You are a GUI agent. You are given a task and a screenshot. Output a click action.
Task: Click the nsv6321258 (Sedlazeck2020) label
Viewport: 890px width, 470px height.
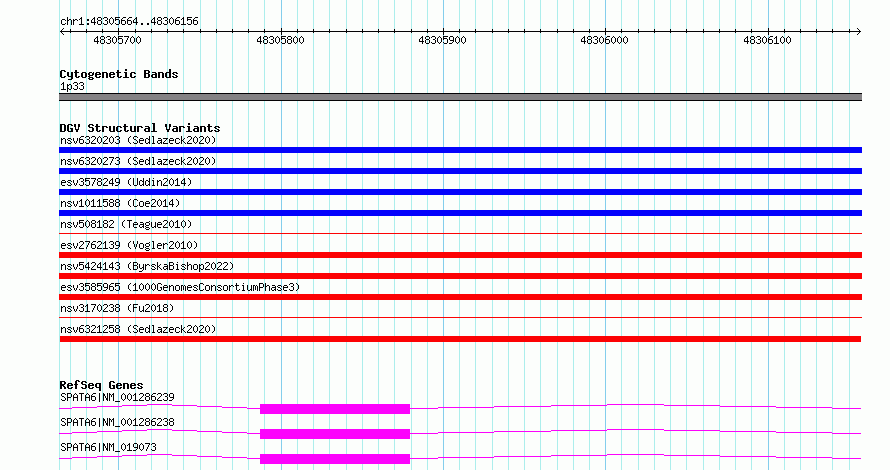(x=138, y=329)
